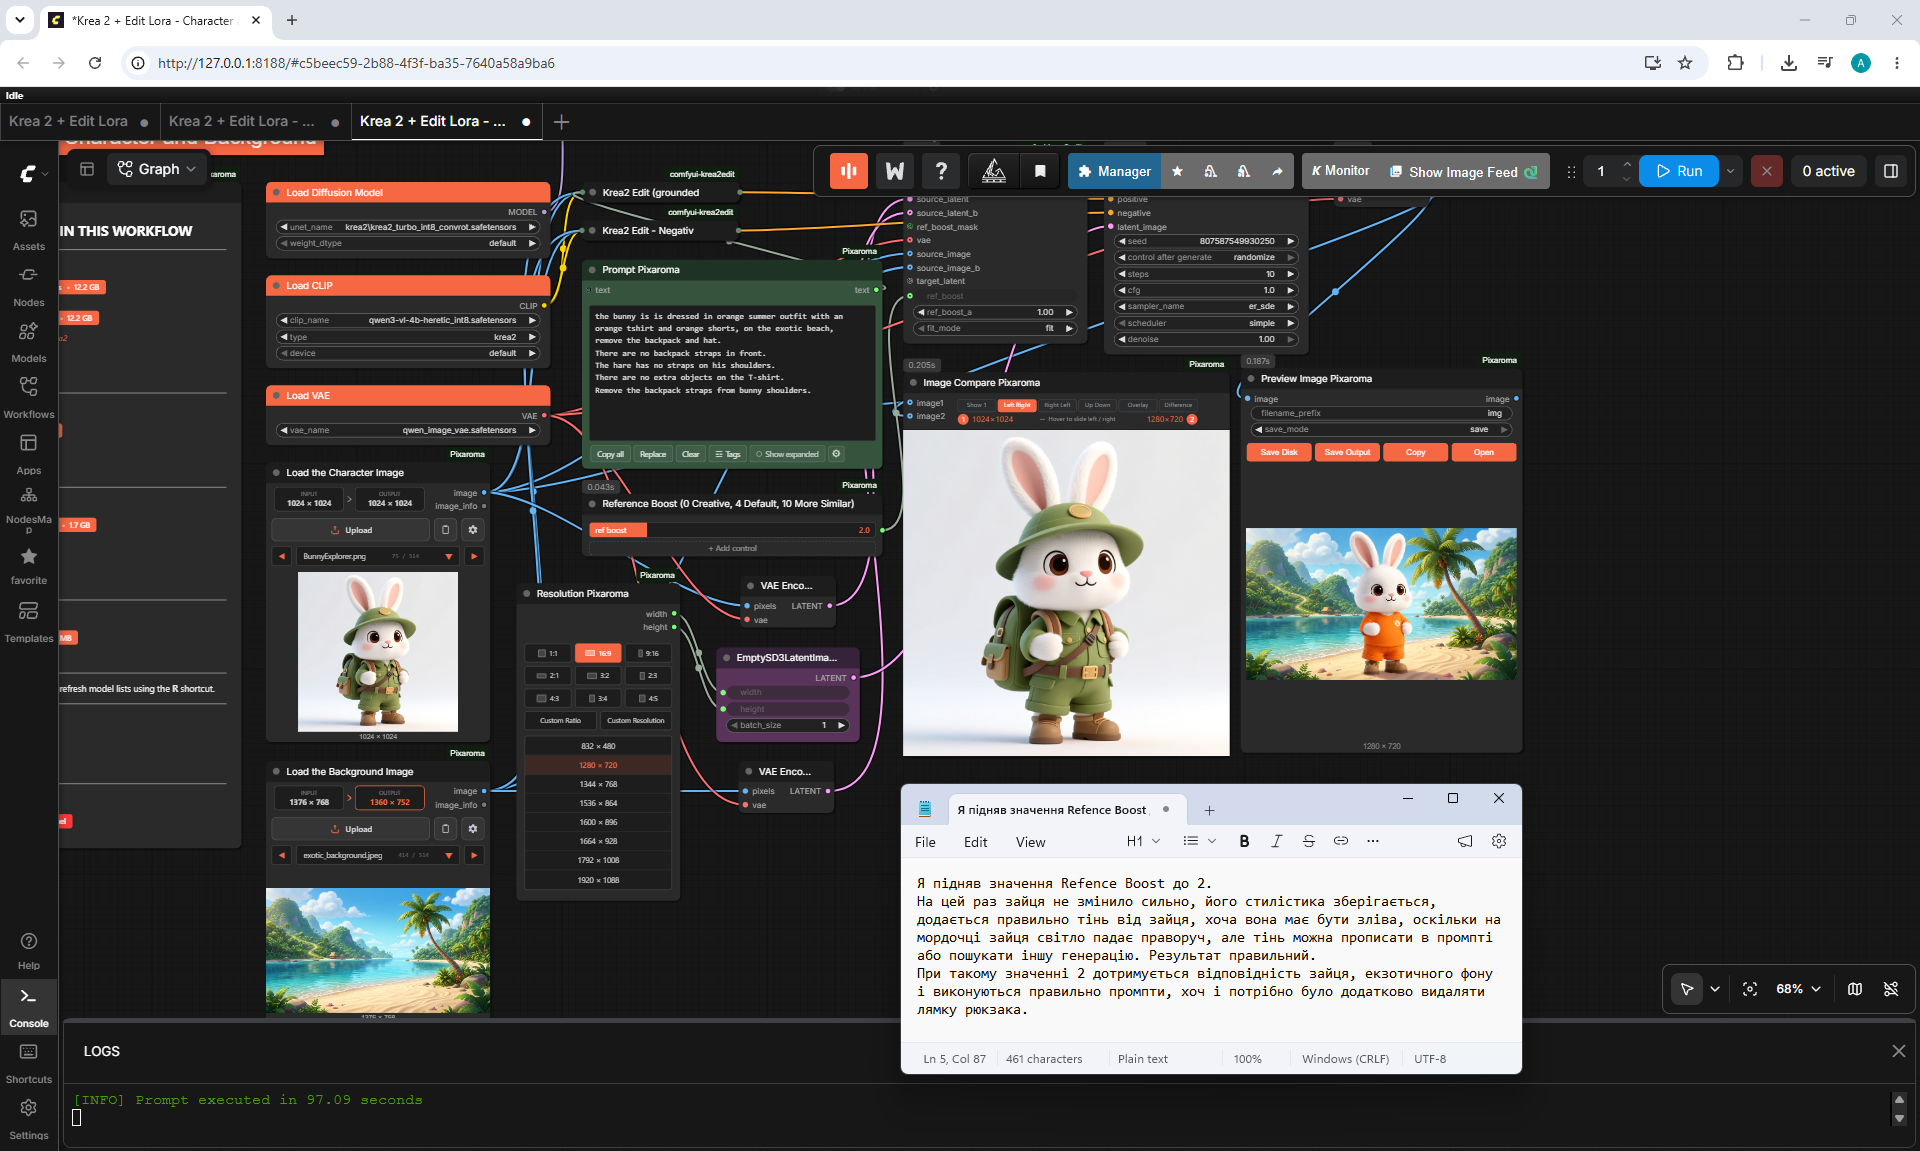Viewport: 1920px width, 1151px height.
Task: Open the 68% zoom dropdown
Action: [x=1798, y=989]
